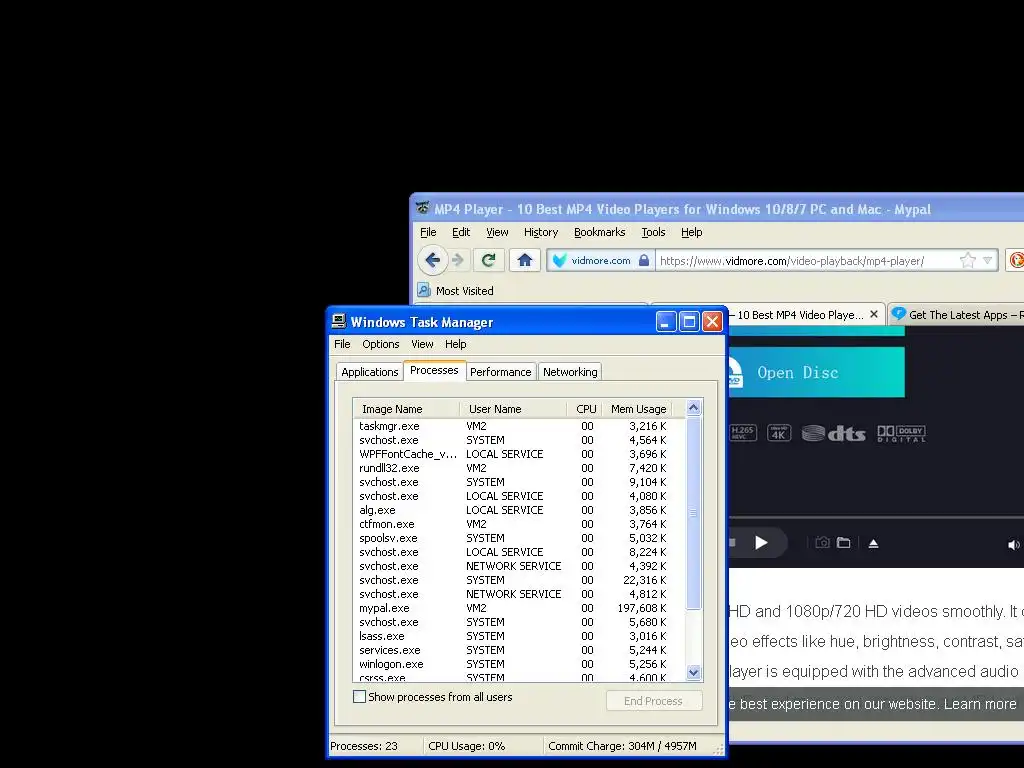Select the alg.exe process row
Image resolution: width=1024 pixels, height=768 pixels.
519,510
